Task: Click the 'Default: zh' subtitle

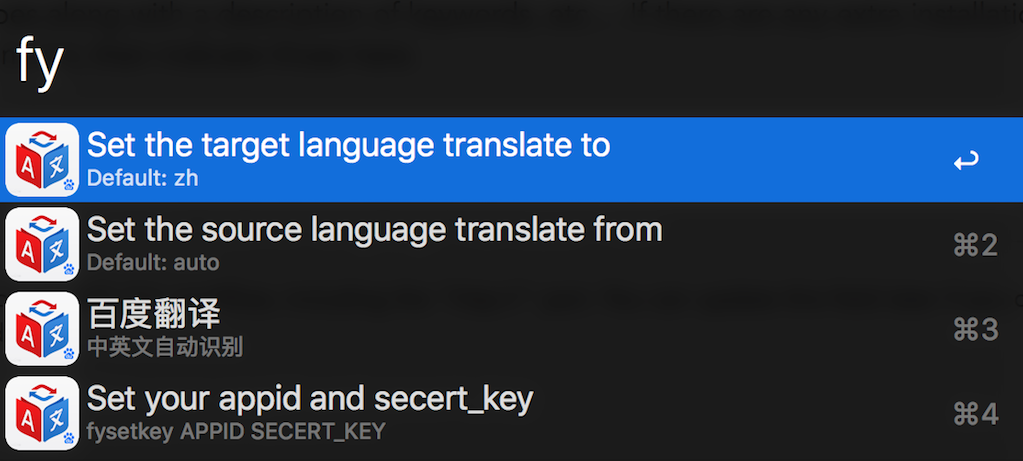Action: click(x=142, y=179)
